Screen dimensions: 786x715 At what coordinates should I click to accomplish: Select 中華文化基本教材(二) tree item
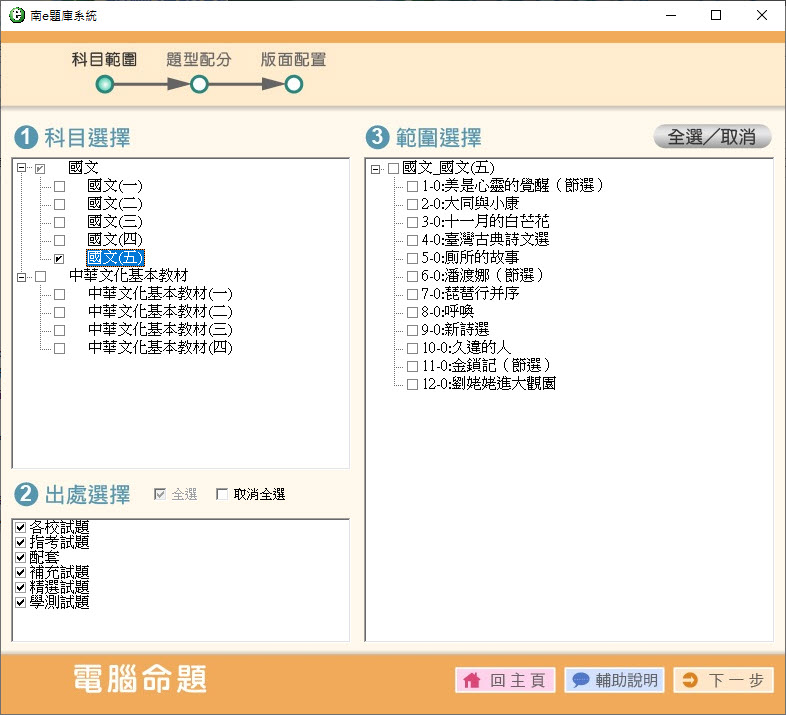[x=160, y=312]
